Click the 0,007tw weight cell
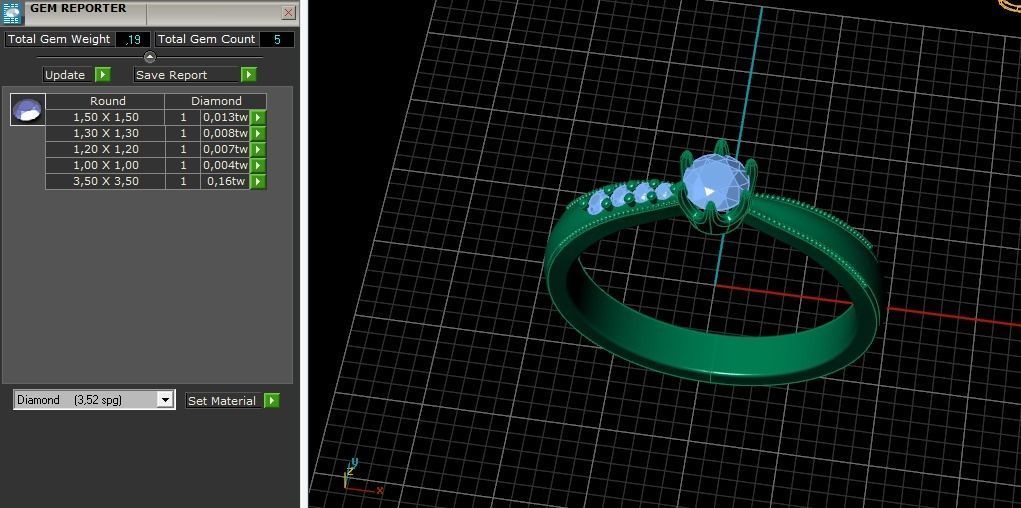Screen dimensions: 1021x508 tap(225, 149)
